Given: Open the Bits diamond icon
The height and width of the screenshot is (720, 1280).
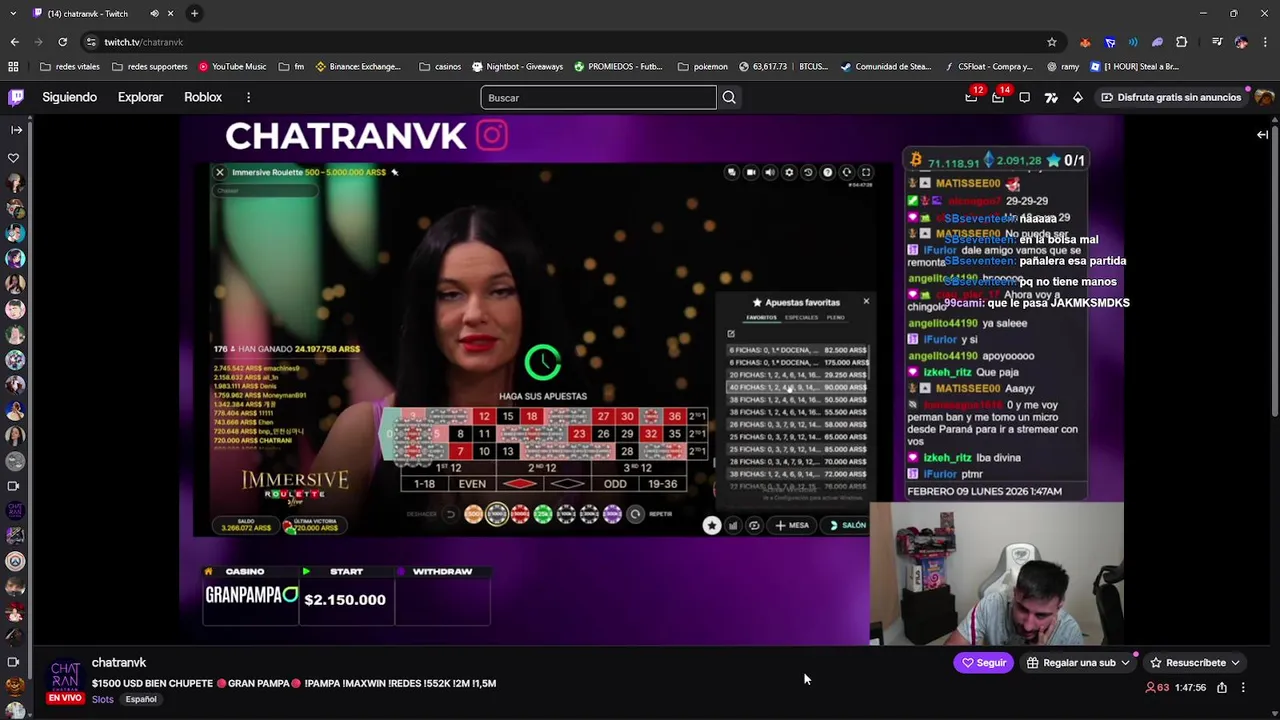Looking at the screenshot, I should pos(1078,98).
